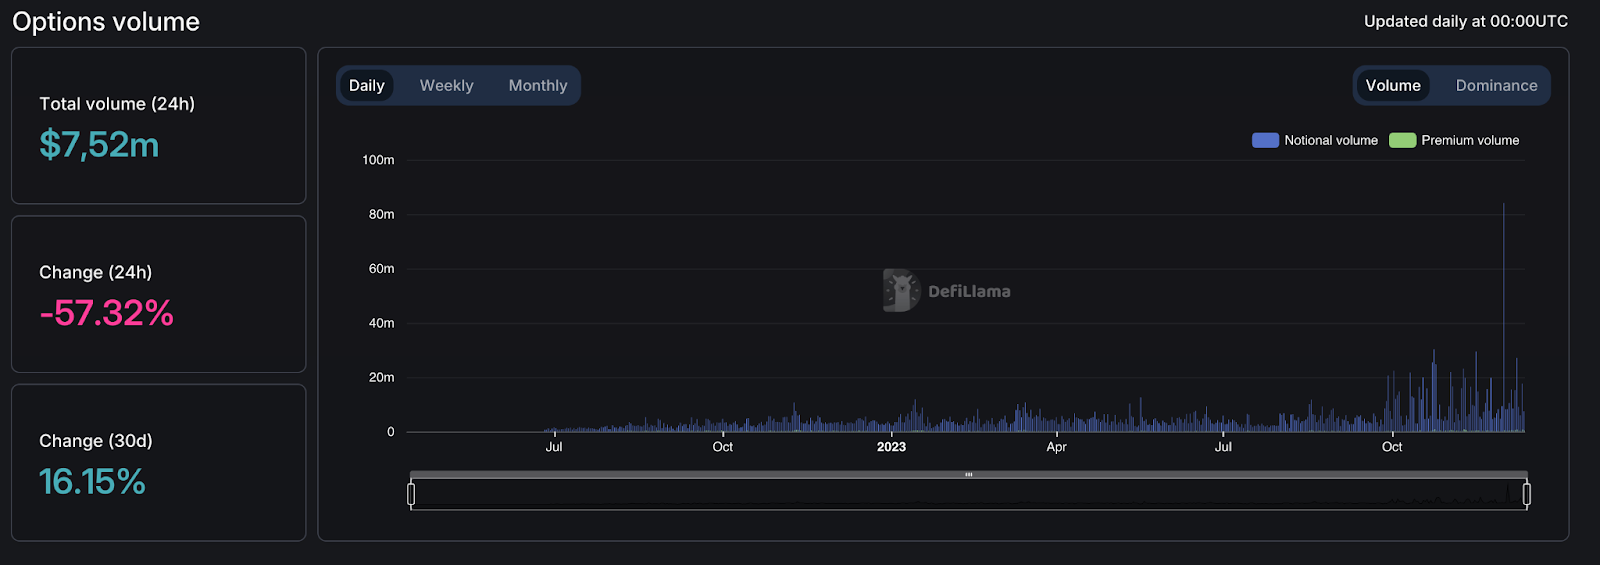
Task: Switch chart to Weekly interval
Action: (x=446, y=86)
